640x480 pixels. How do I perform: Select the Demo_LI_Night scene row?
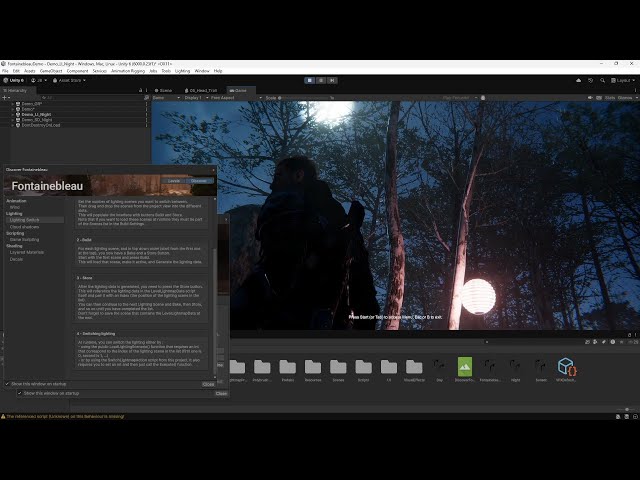(x=76, y=115)
